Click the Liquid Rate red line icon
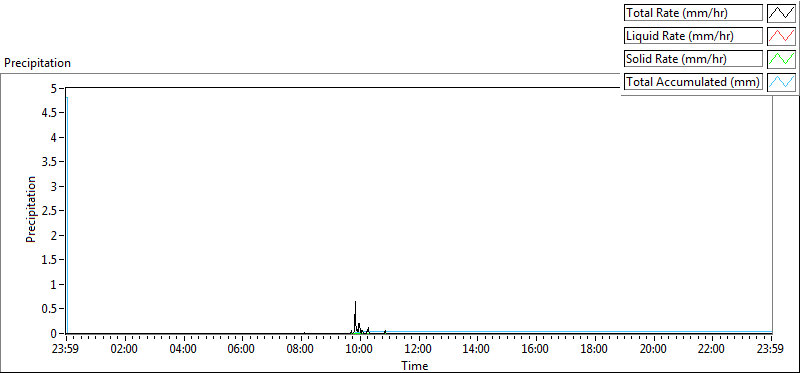This screenshot has width=800, height=373. 781,36
